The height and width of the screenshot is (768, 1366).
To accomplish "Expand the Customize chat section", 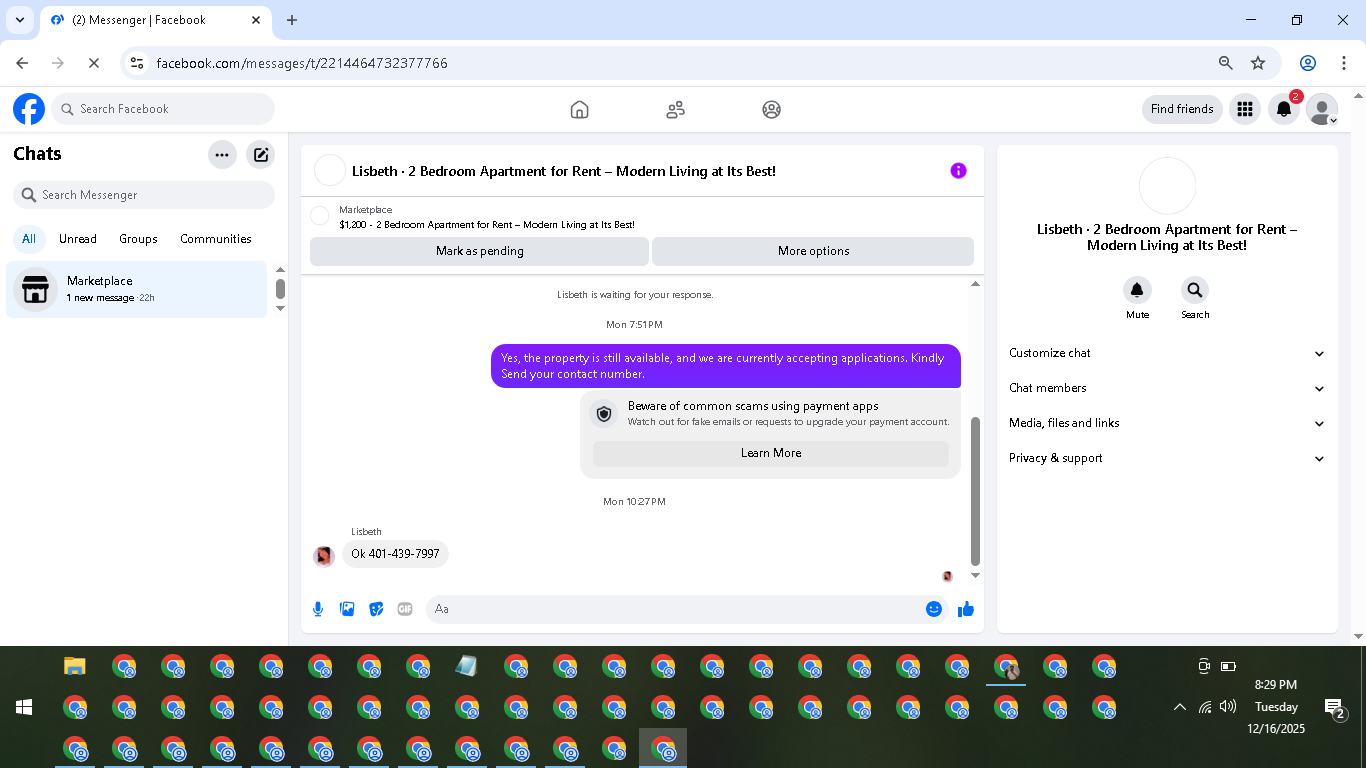I will [x=1167, y=353].
